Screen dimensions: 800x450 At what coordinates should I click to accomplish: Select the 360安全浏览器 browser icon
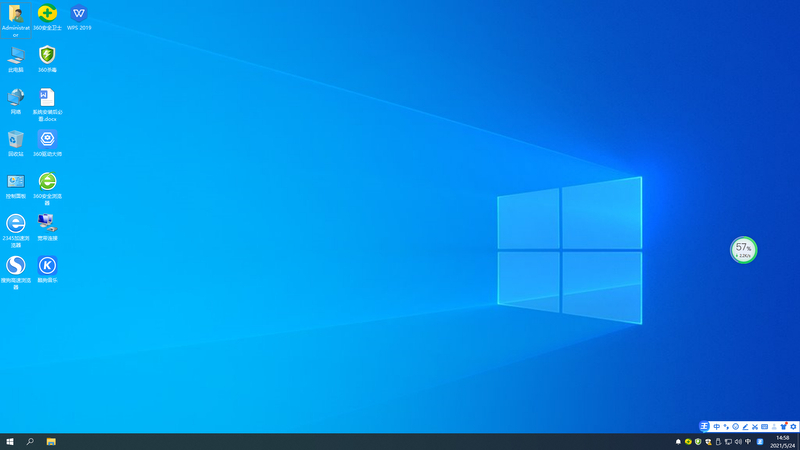point(47,189)
